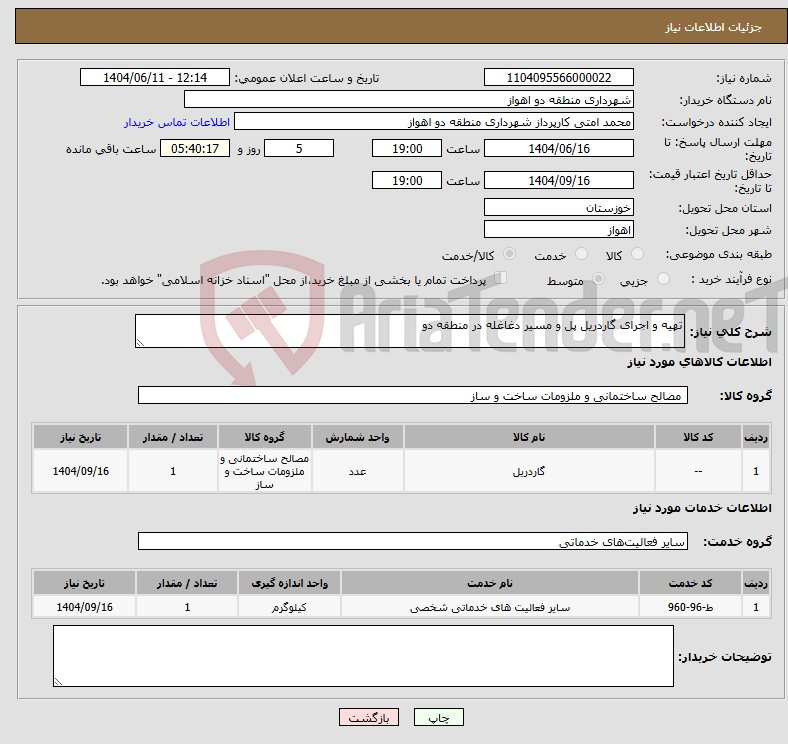Click the service code ط-96-960 cell
This screenshot has width=788, height=744.
point(690,607)
